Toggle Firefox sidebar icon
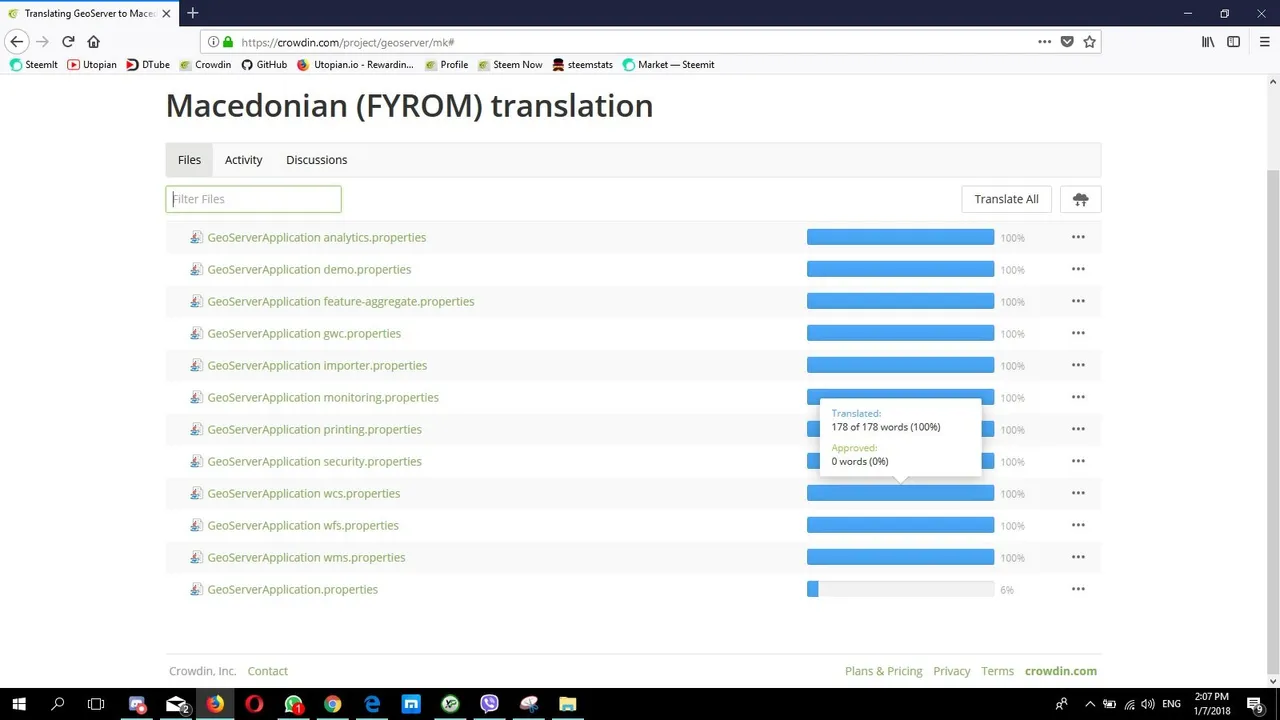1280x720 pixels. pyautogui.click(x=1233, y=42)
